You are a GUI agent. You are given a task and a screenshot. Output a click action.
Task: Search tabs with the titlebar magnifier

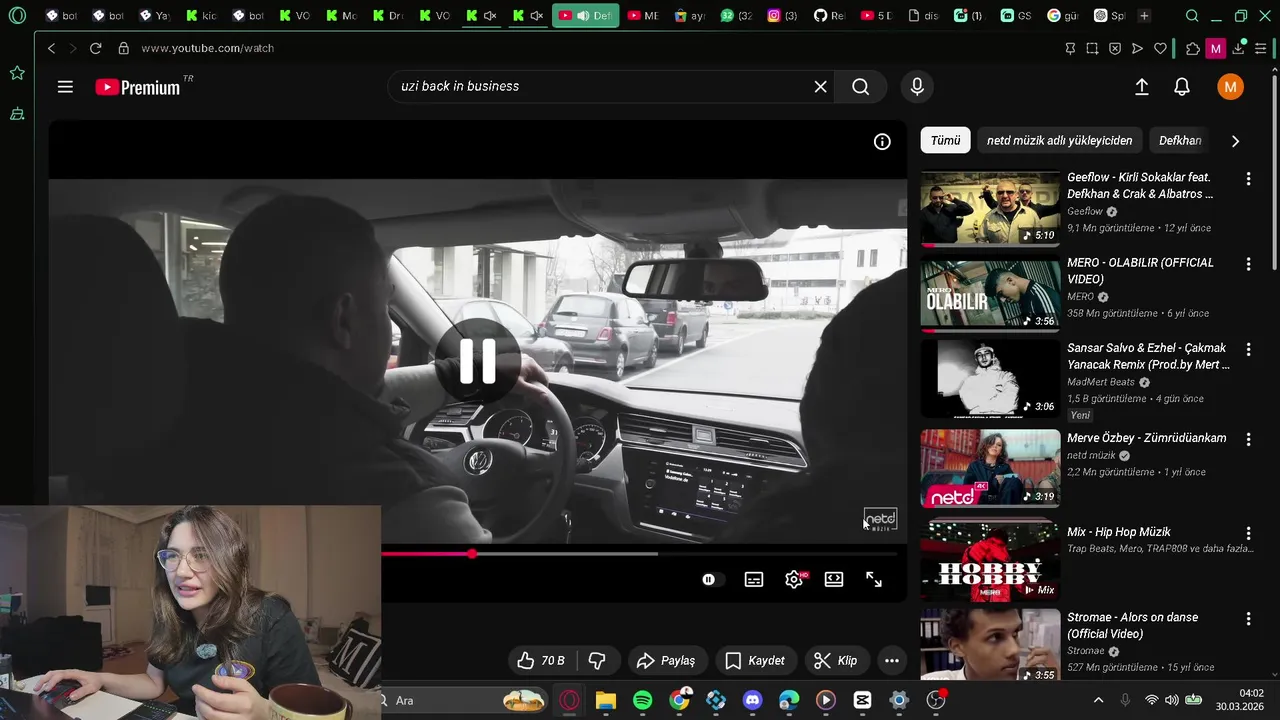tap(1191, 16)
